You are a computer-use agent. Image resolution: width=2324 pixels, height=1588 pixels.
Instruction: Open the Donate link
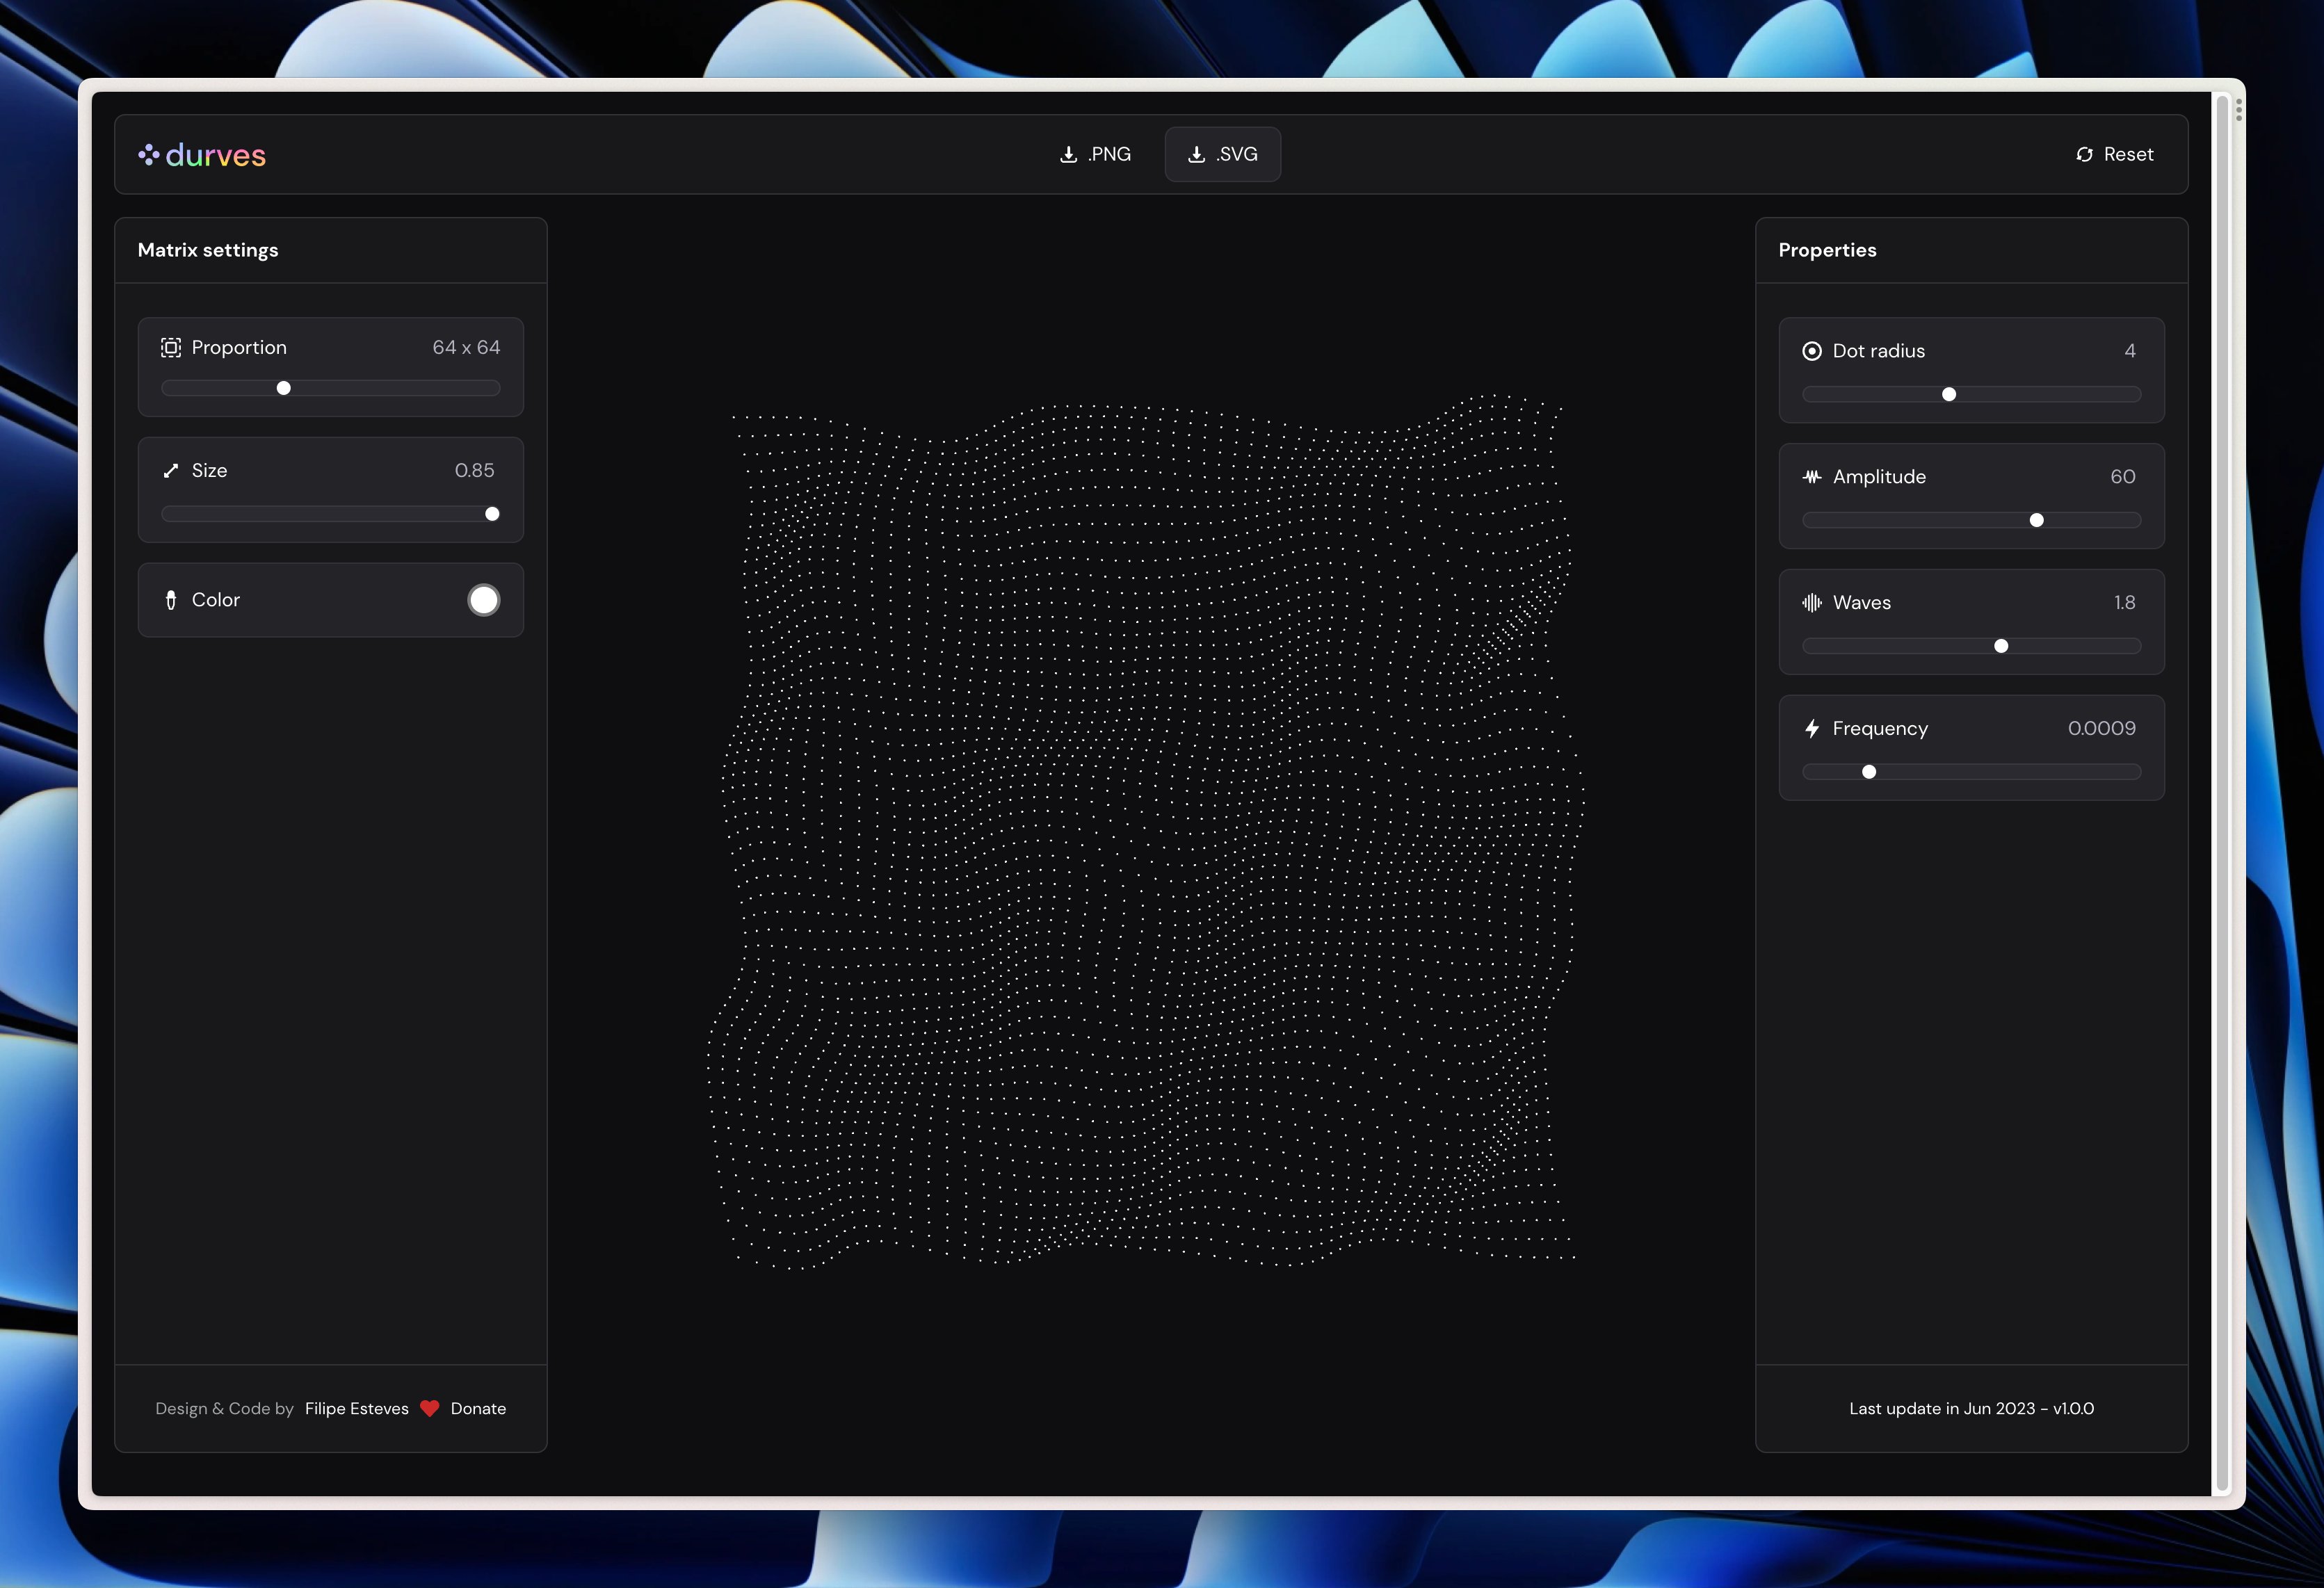click(478, 1409)
